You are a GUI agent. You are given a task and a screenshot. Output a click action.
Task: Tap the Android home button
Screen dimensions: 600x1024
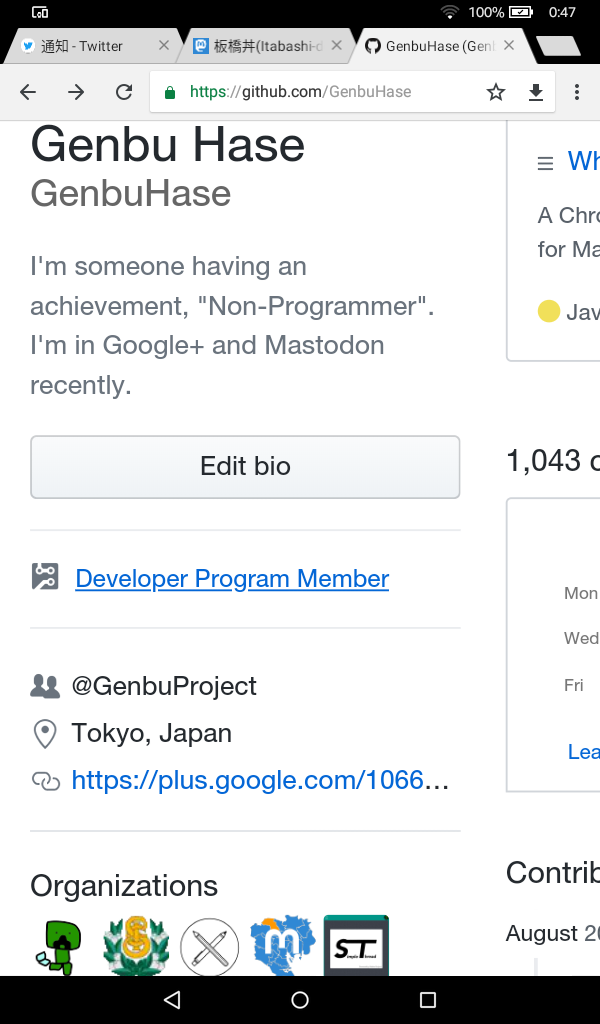tap(300, 1000)
